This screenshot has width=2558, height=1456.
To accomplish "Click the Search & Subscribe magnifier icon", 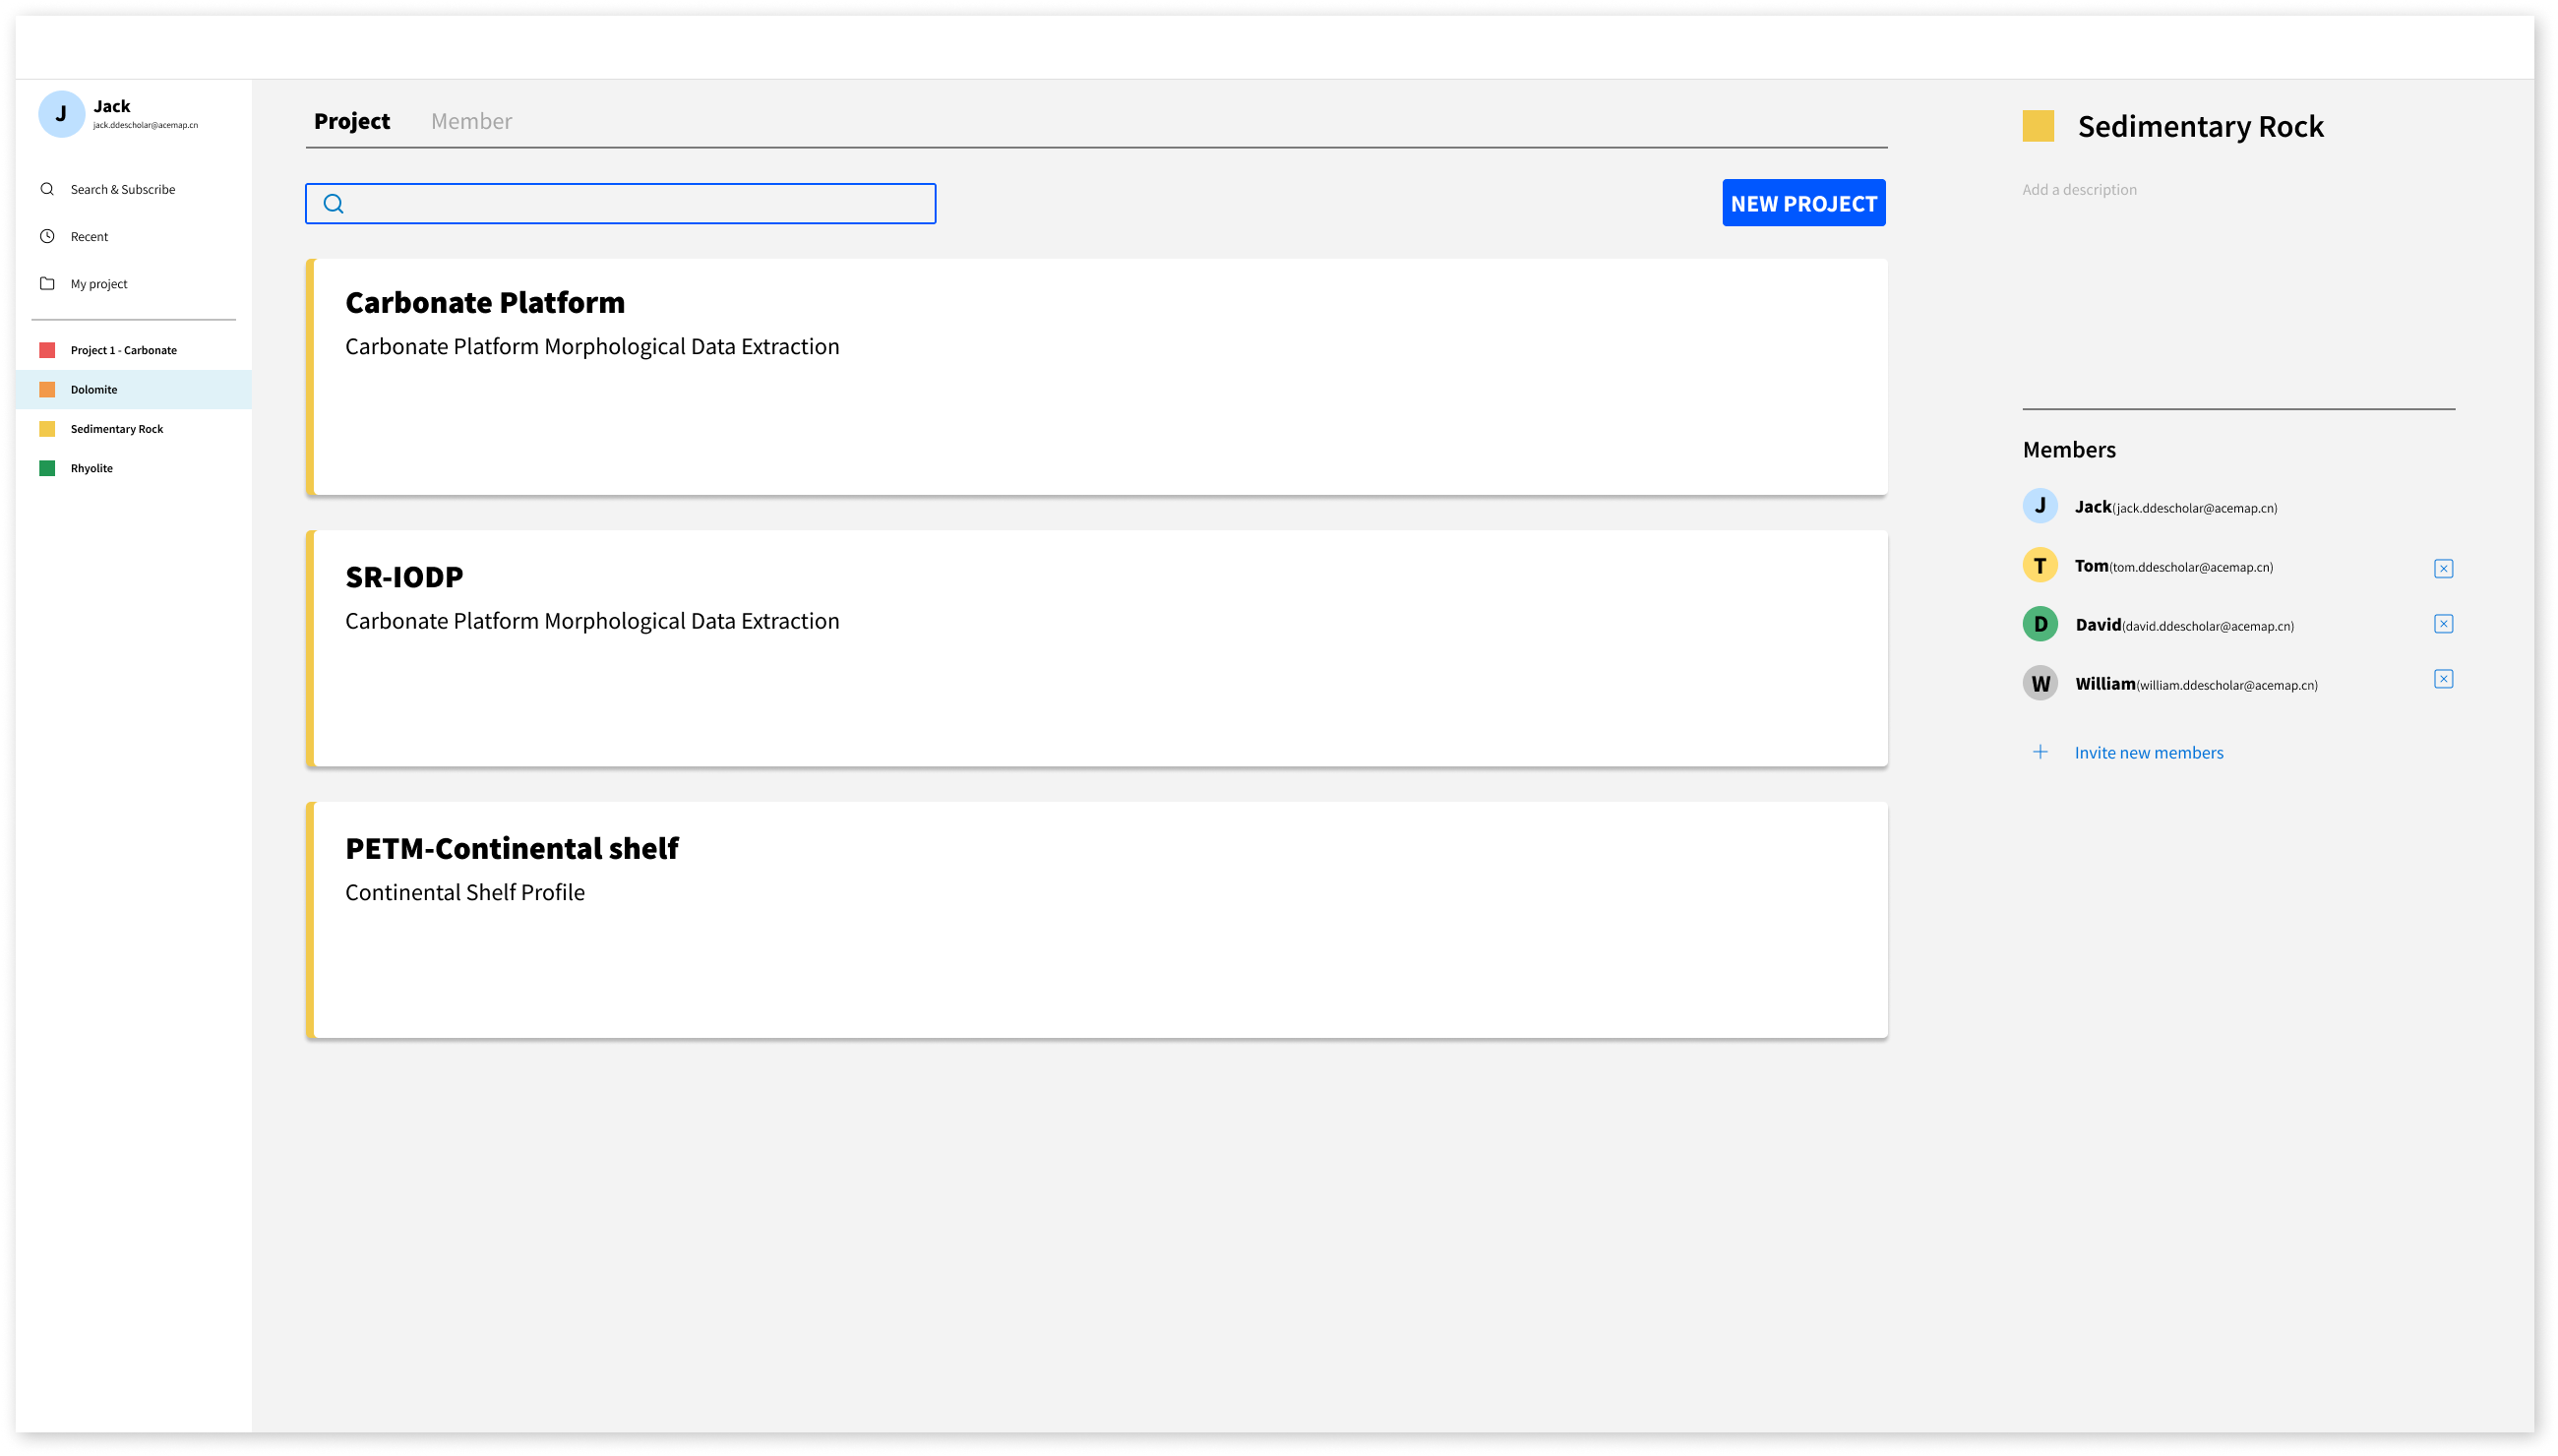I will coord(47,189).
